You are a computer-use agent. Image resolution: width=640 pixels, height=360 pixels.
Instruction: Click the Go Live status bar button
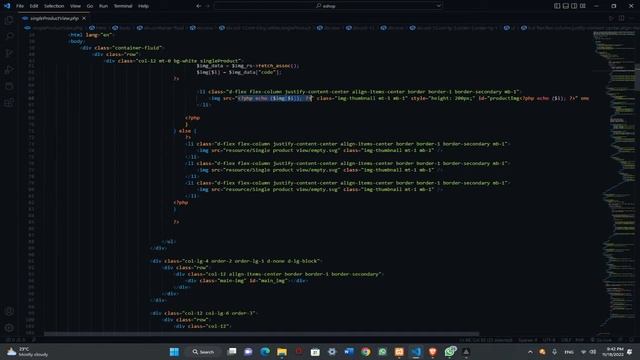pyautogui.click(x=601, y=340)
